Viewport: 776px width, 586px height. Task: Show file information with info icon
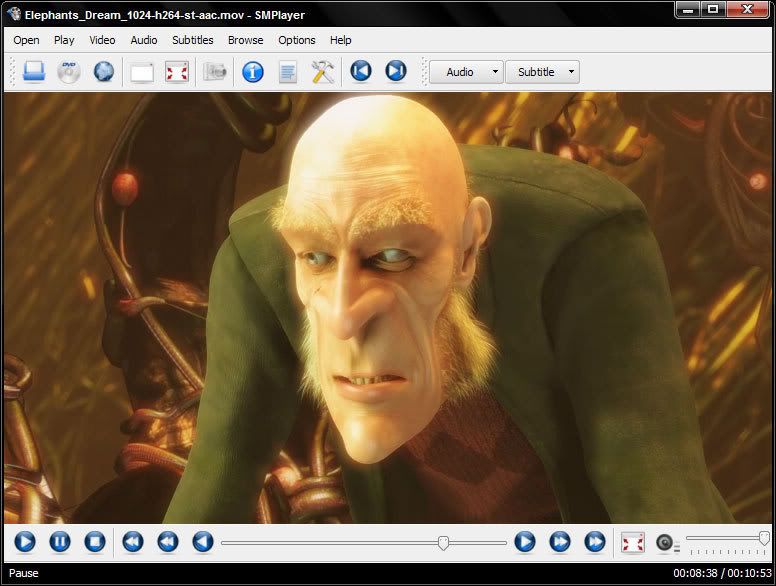pos(253,72)
